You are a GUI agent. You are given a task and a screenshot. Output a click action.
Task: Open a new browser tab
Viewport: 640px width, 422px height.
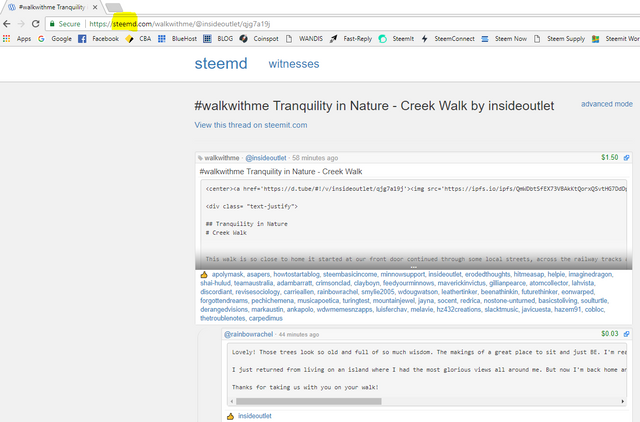pyautogui.click(x=114, y=7)
